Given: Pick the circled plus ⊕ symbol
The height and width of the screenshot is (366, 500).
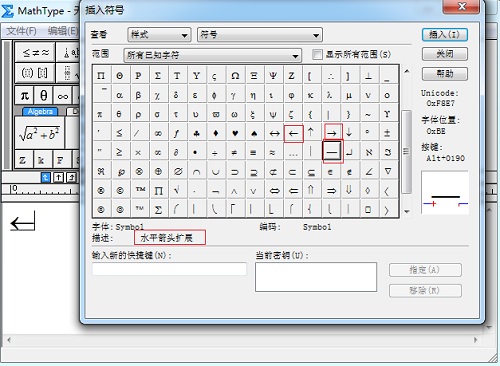Looking at the screenshot, I should coord(158,172).
